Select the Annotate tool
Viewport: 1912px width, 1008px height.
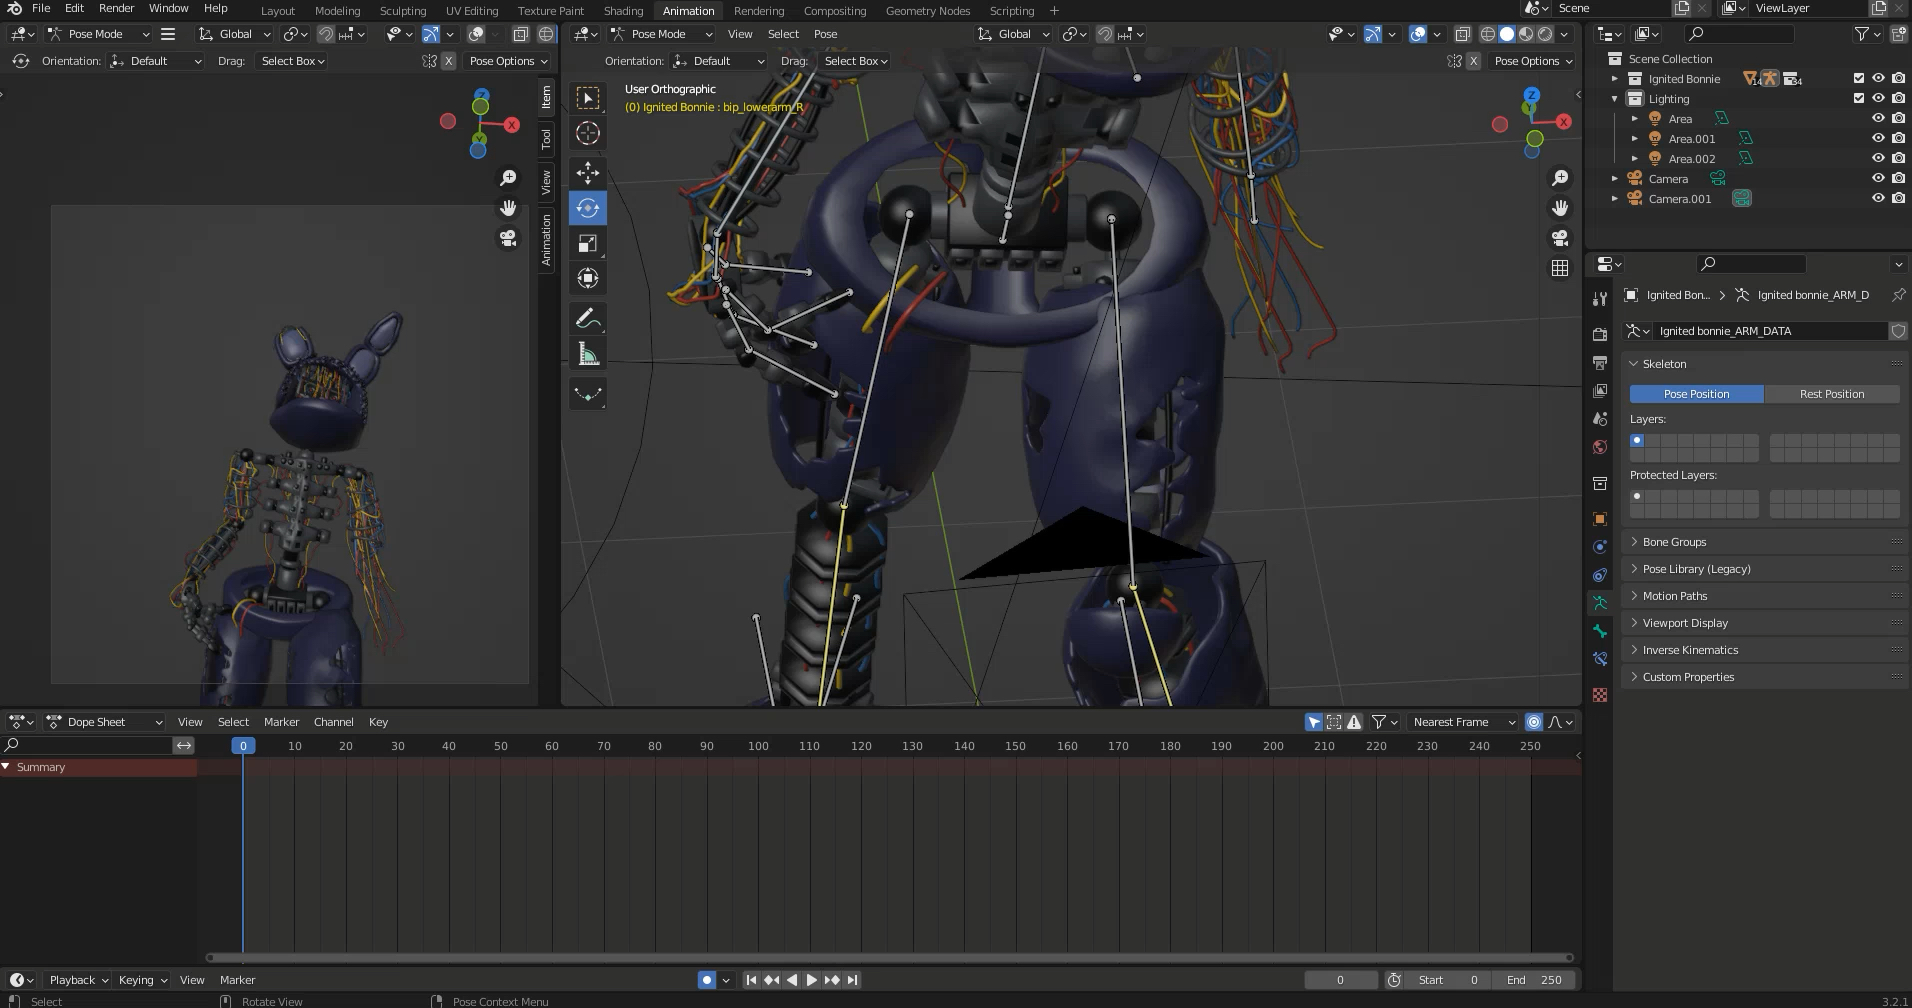[588, 319]
